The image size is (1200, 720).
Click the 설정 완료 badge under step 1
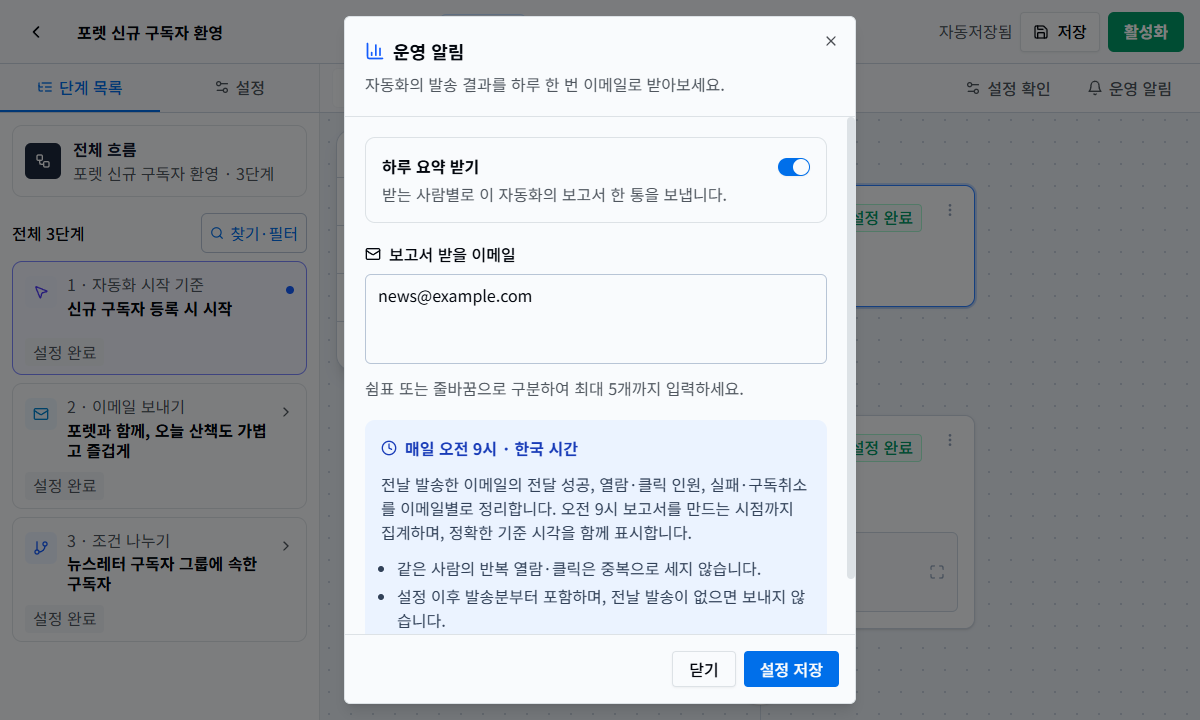click(65, 352)
